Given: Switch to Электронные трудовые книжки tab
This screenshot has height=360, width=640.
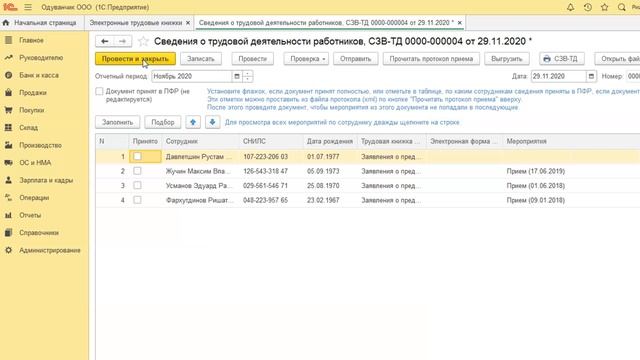Looking at the screenshot, I should click(x=136, y=23).
